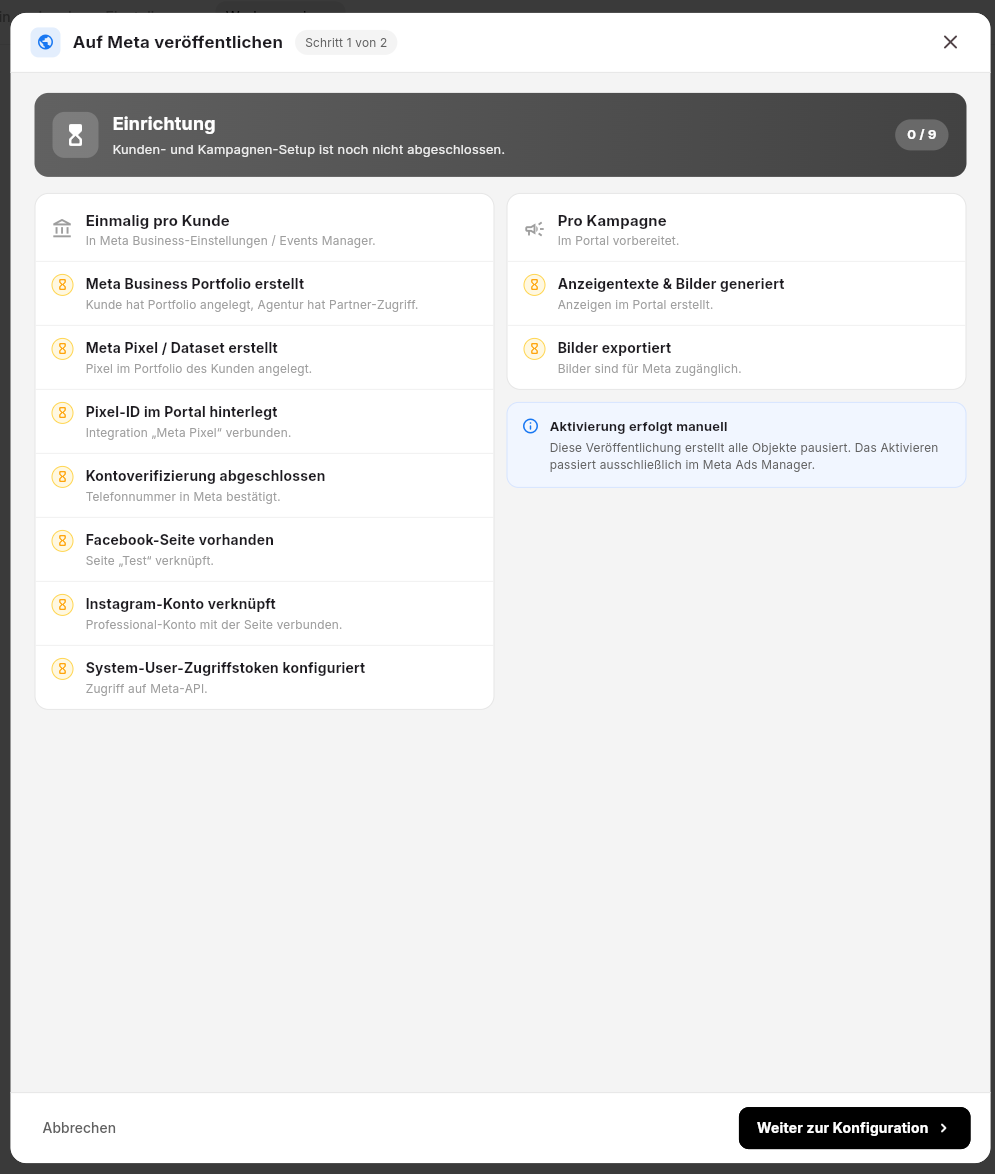The width and height of the screenshot is (995, 1174).
Task: Click pending icon for Meta Pixel / Dataset erstellt
Action: (62, 349)
